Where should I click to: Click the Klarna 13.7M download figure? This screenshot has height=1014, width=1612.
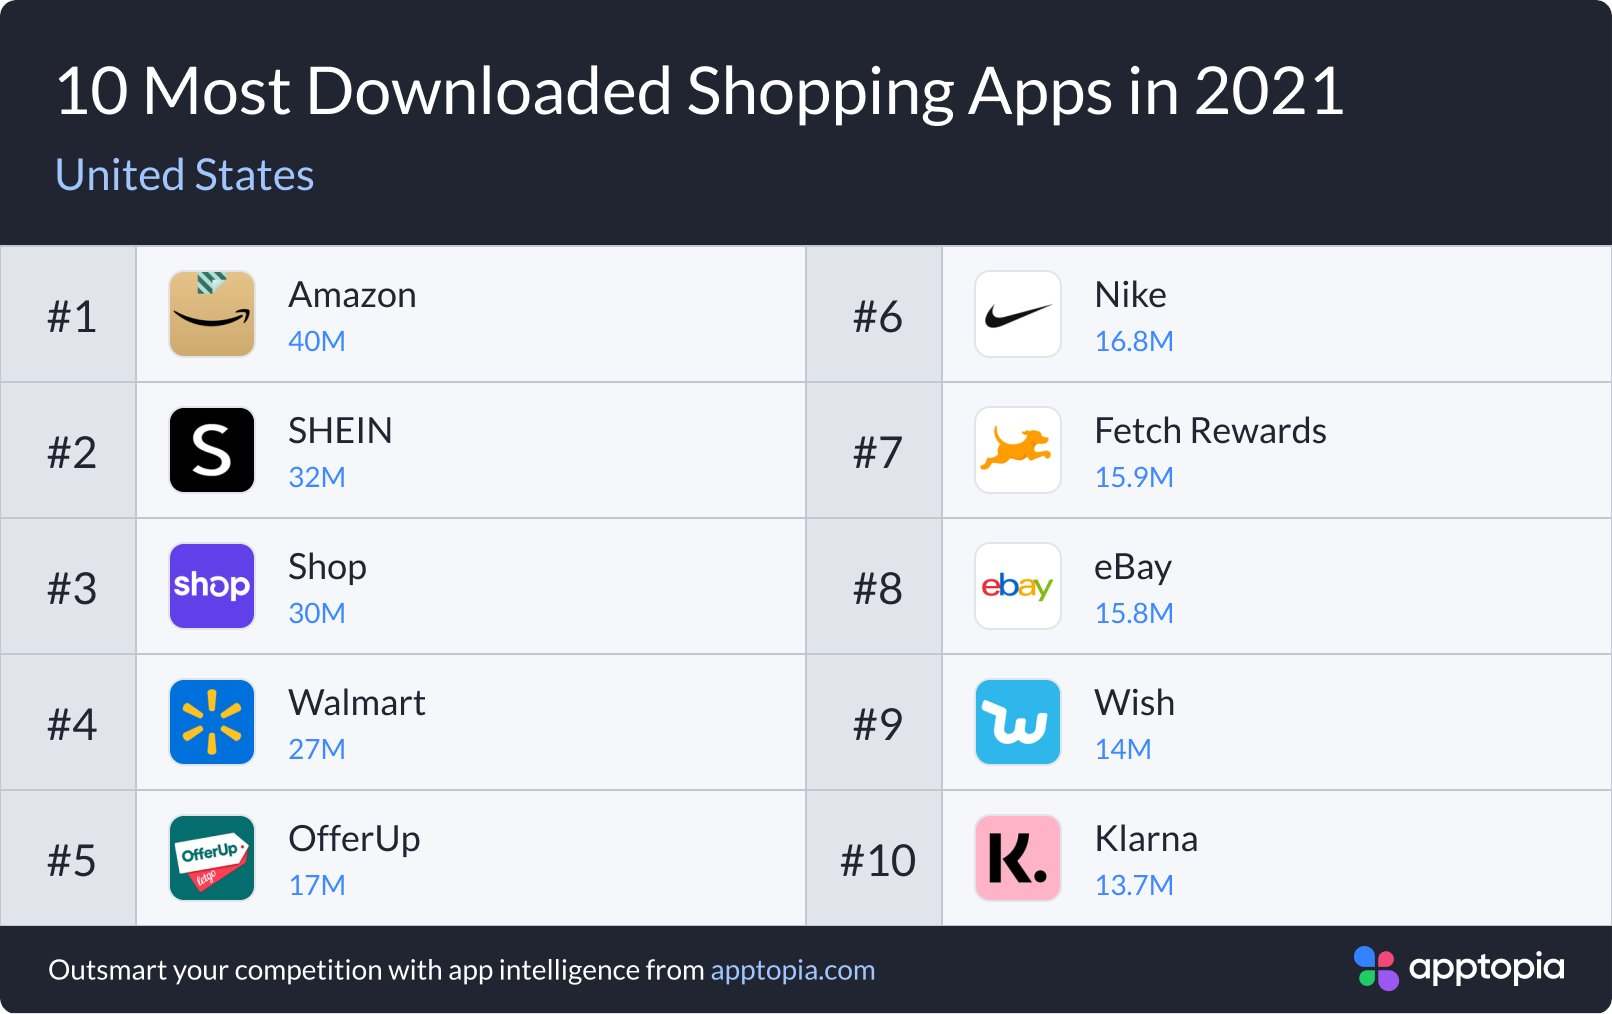click(x=1134, y=885)
